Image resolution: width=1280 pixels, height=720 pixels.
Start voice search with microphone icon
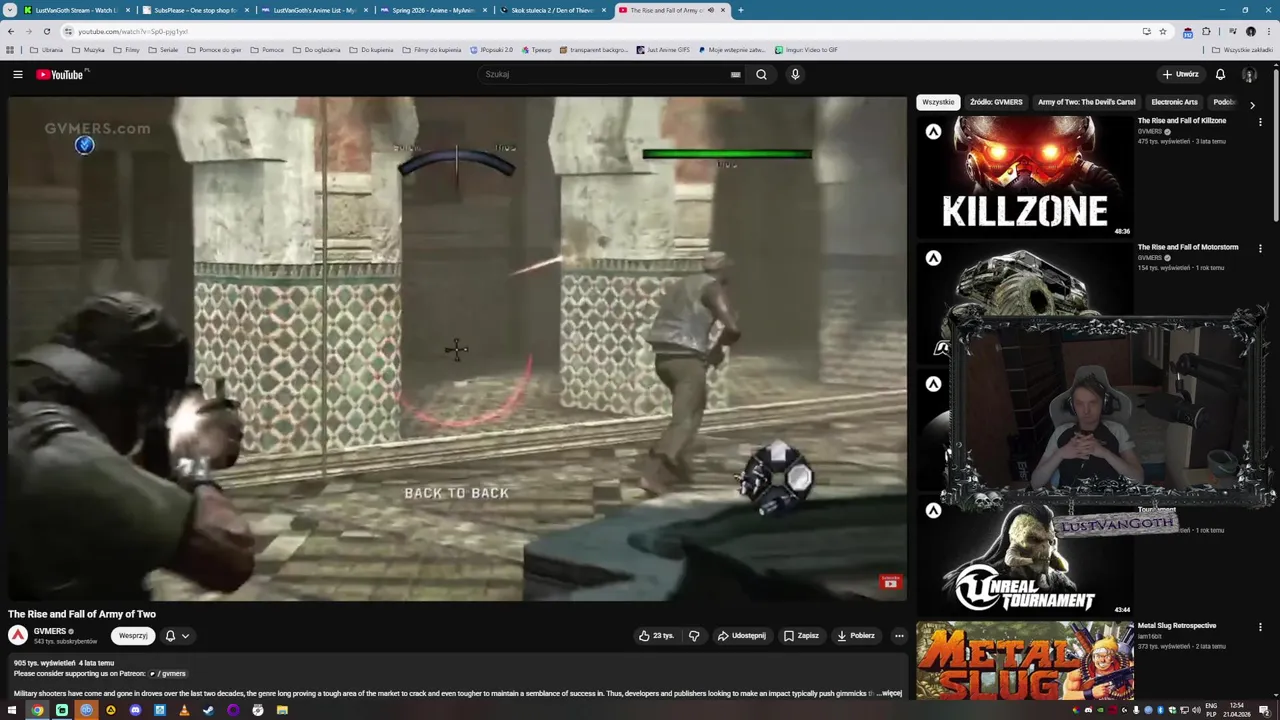795,74
